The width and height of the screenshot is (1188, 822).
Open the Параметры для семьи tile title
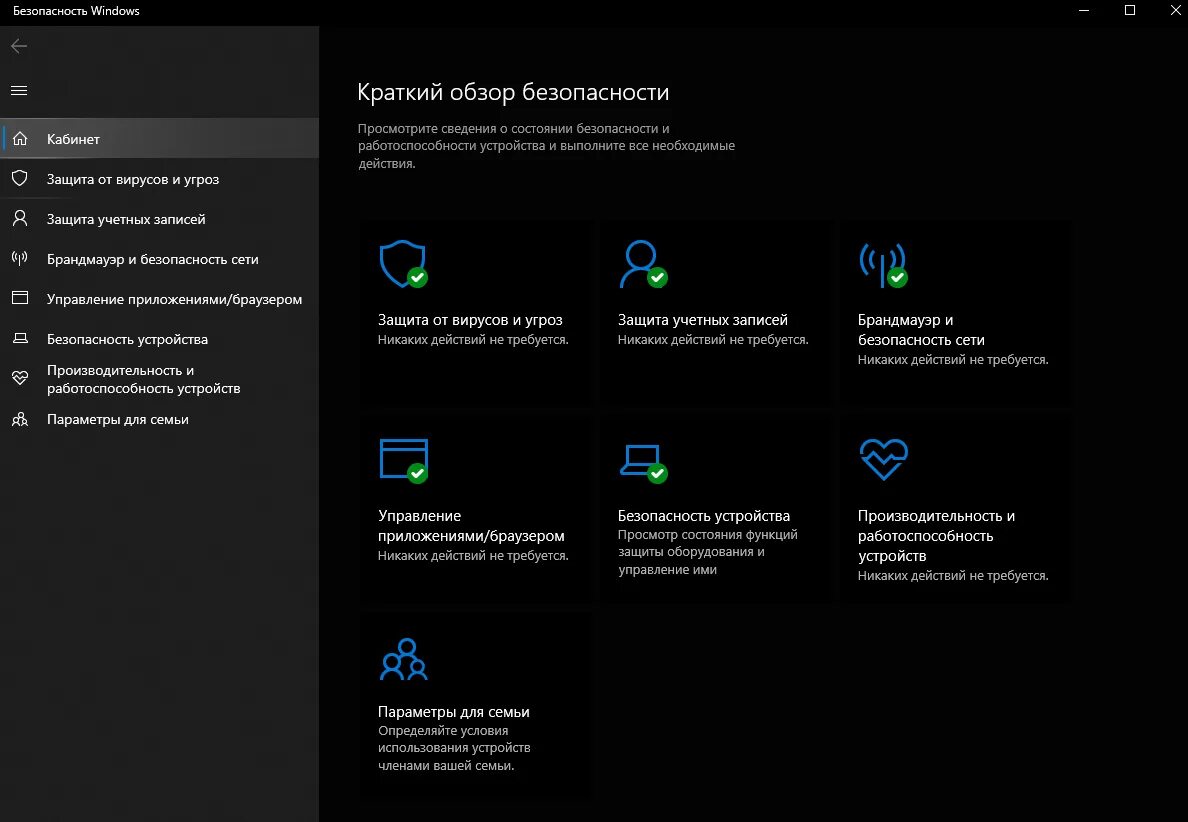pos(453,712)
